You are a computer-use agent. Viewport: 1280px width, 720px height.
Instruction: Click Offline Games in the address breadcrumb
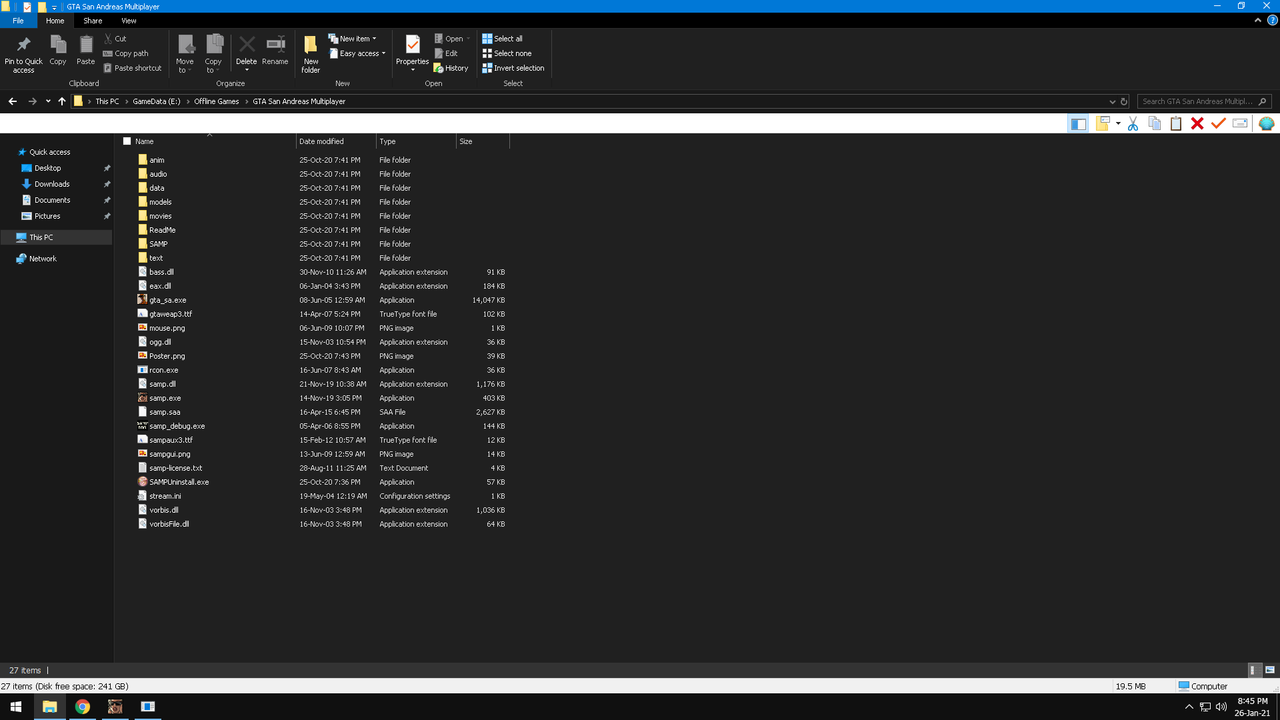[x=216, y=101]
